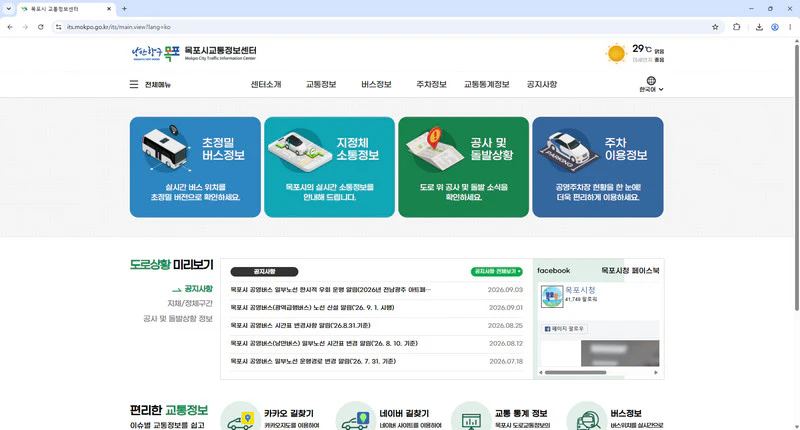This screenshot has height=430, width=800.
Task: Click the 교통 통계 정보 icon
Action: [x=471, y=417]
